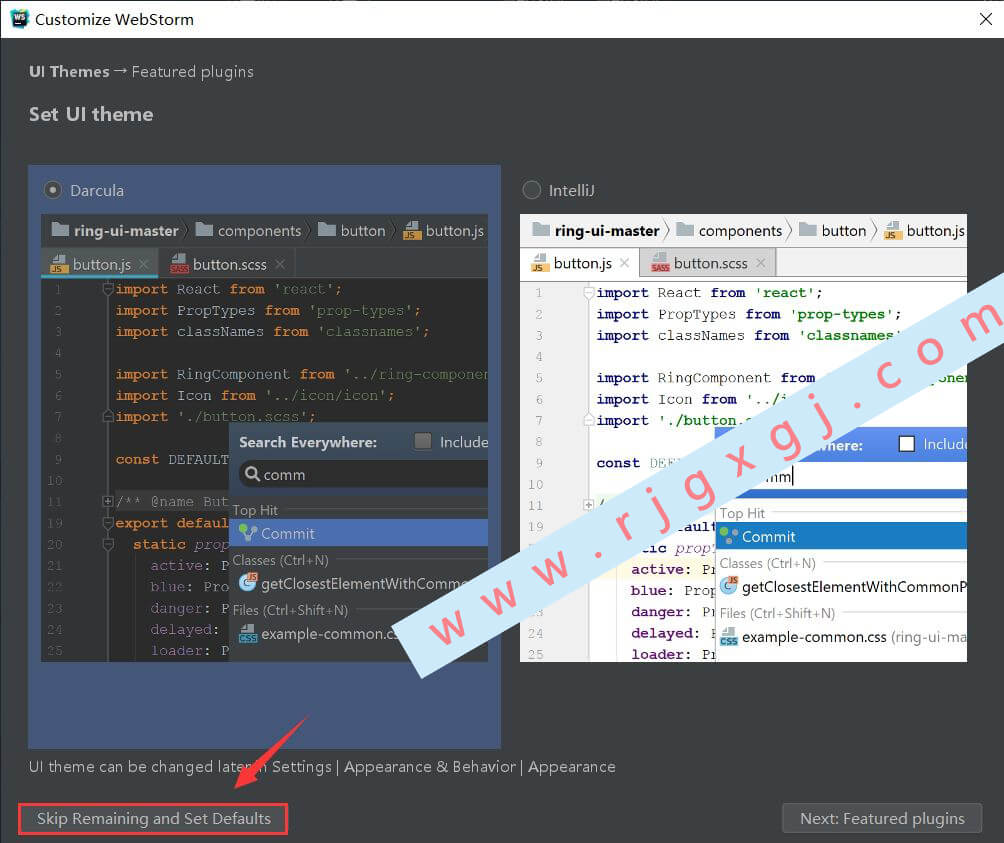The height and width of the screenshot is (843, 1004).
Task: Click fold marker at line 20 in Darcula preview
Action: 108,545
